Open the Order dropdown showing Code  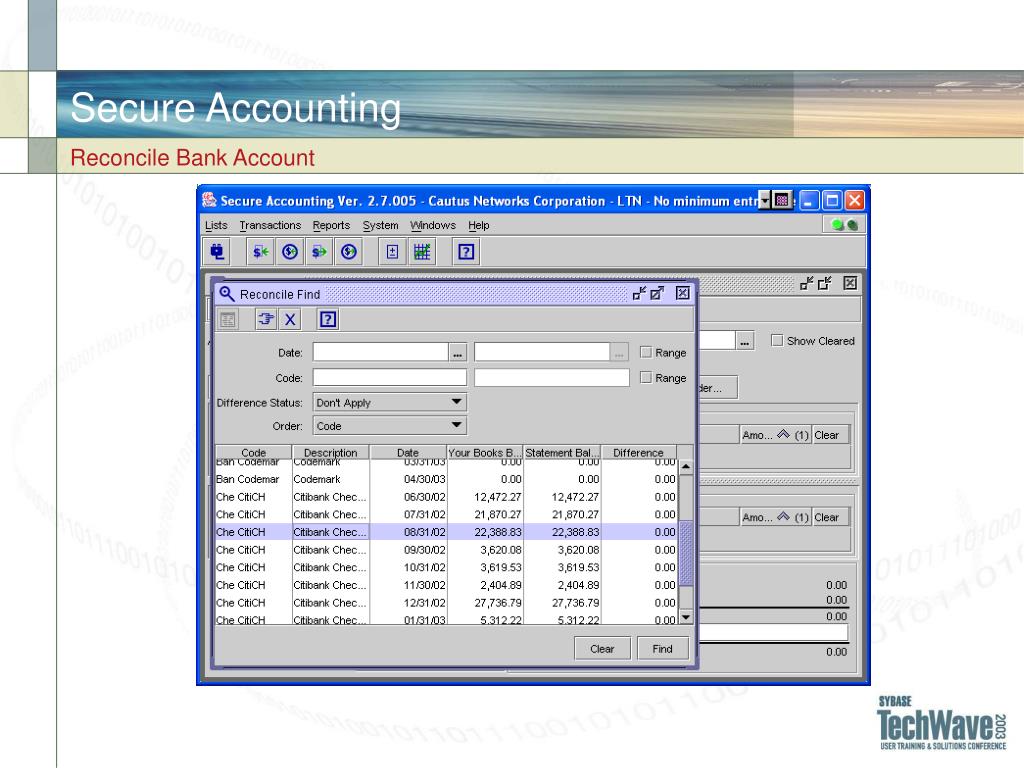coord(390,426)
